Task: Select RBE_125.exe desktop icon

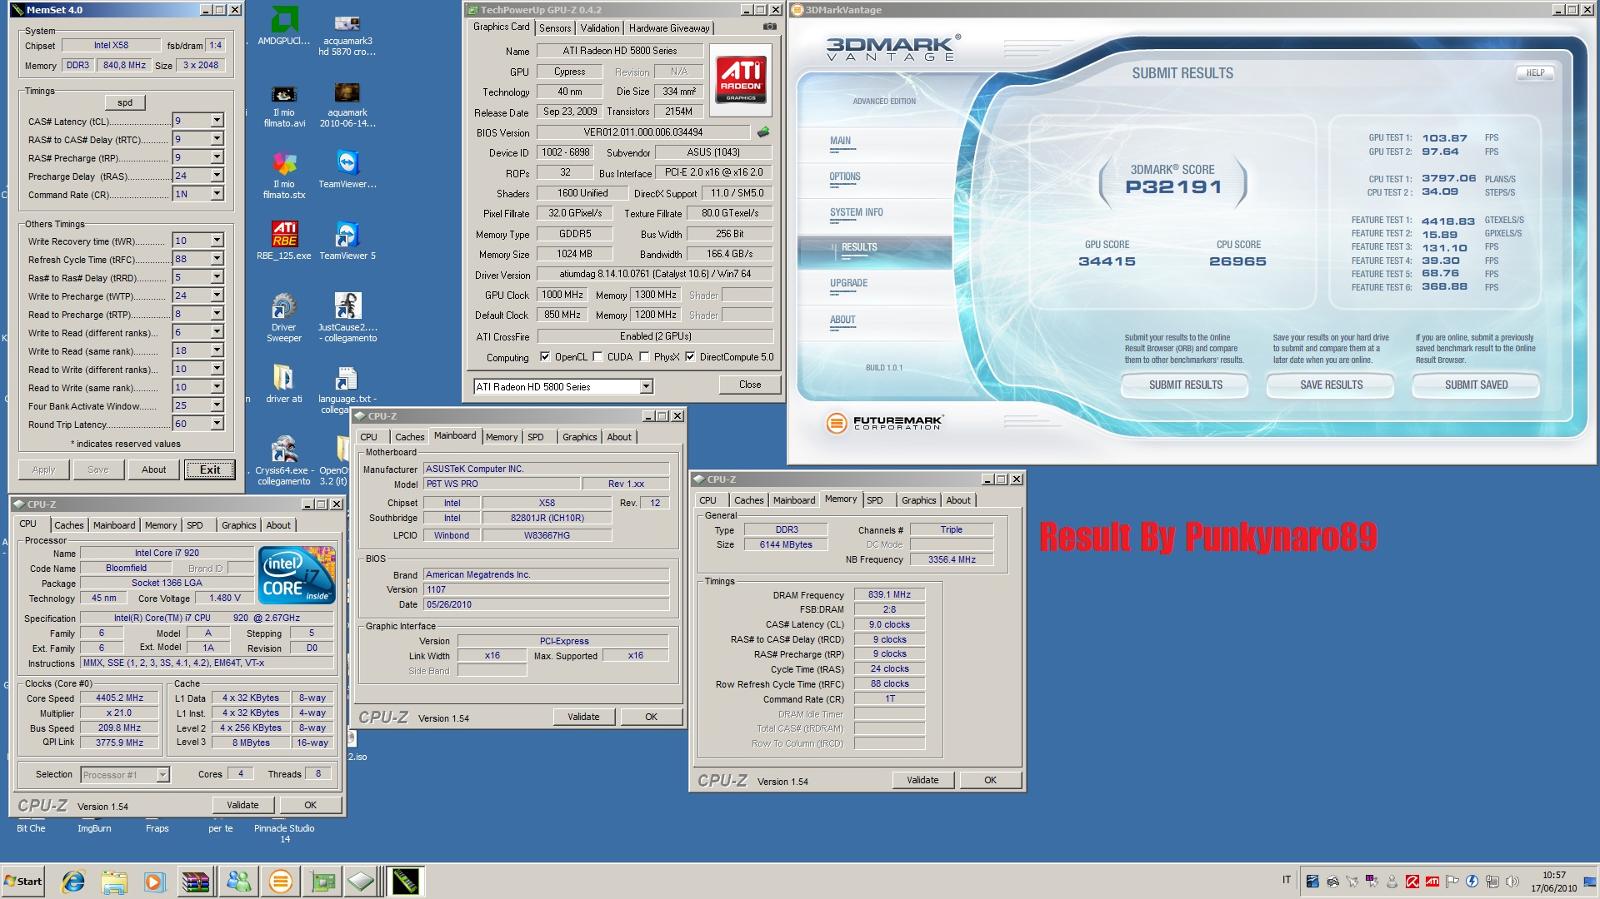Action: [285, 241]
